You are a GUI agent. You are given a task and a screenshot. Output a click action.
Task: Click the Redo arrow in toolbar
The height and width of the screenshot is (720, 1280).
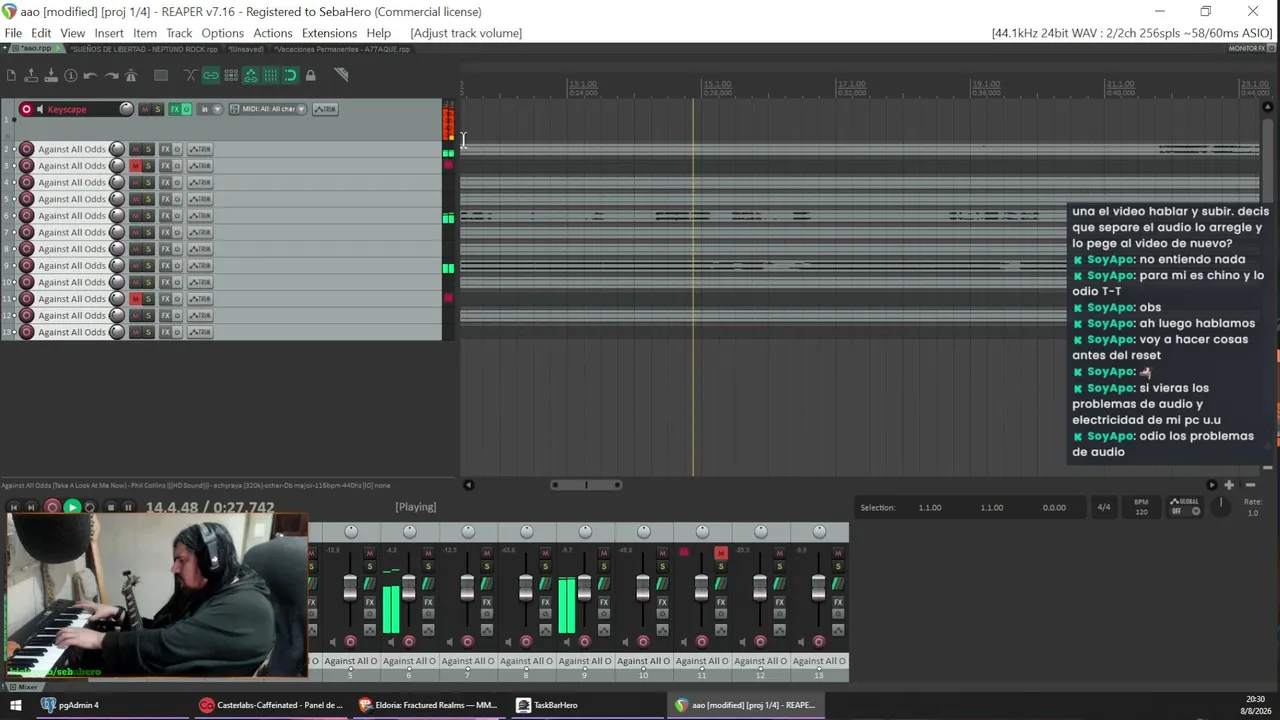coord(111,76)
